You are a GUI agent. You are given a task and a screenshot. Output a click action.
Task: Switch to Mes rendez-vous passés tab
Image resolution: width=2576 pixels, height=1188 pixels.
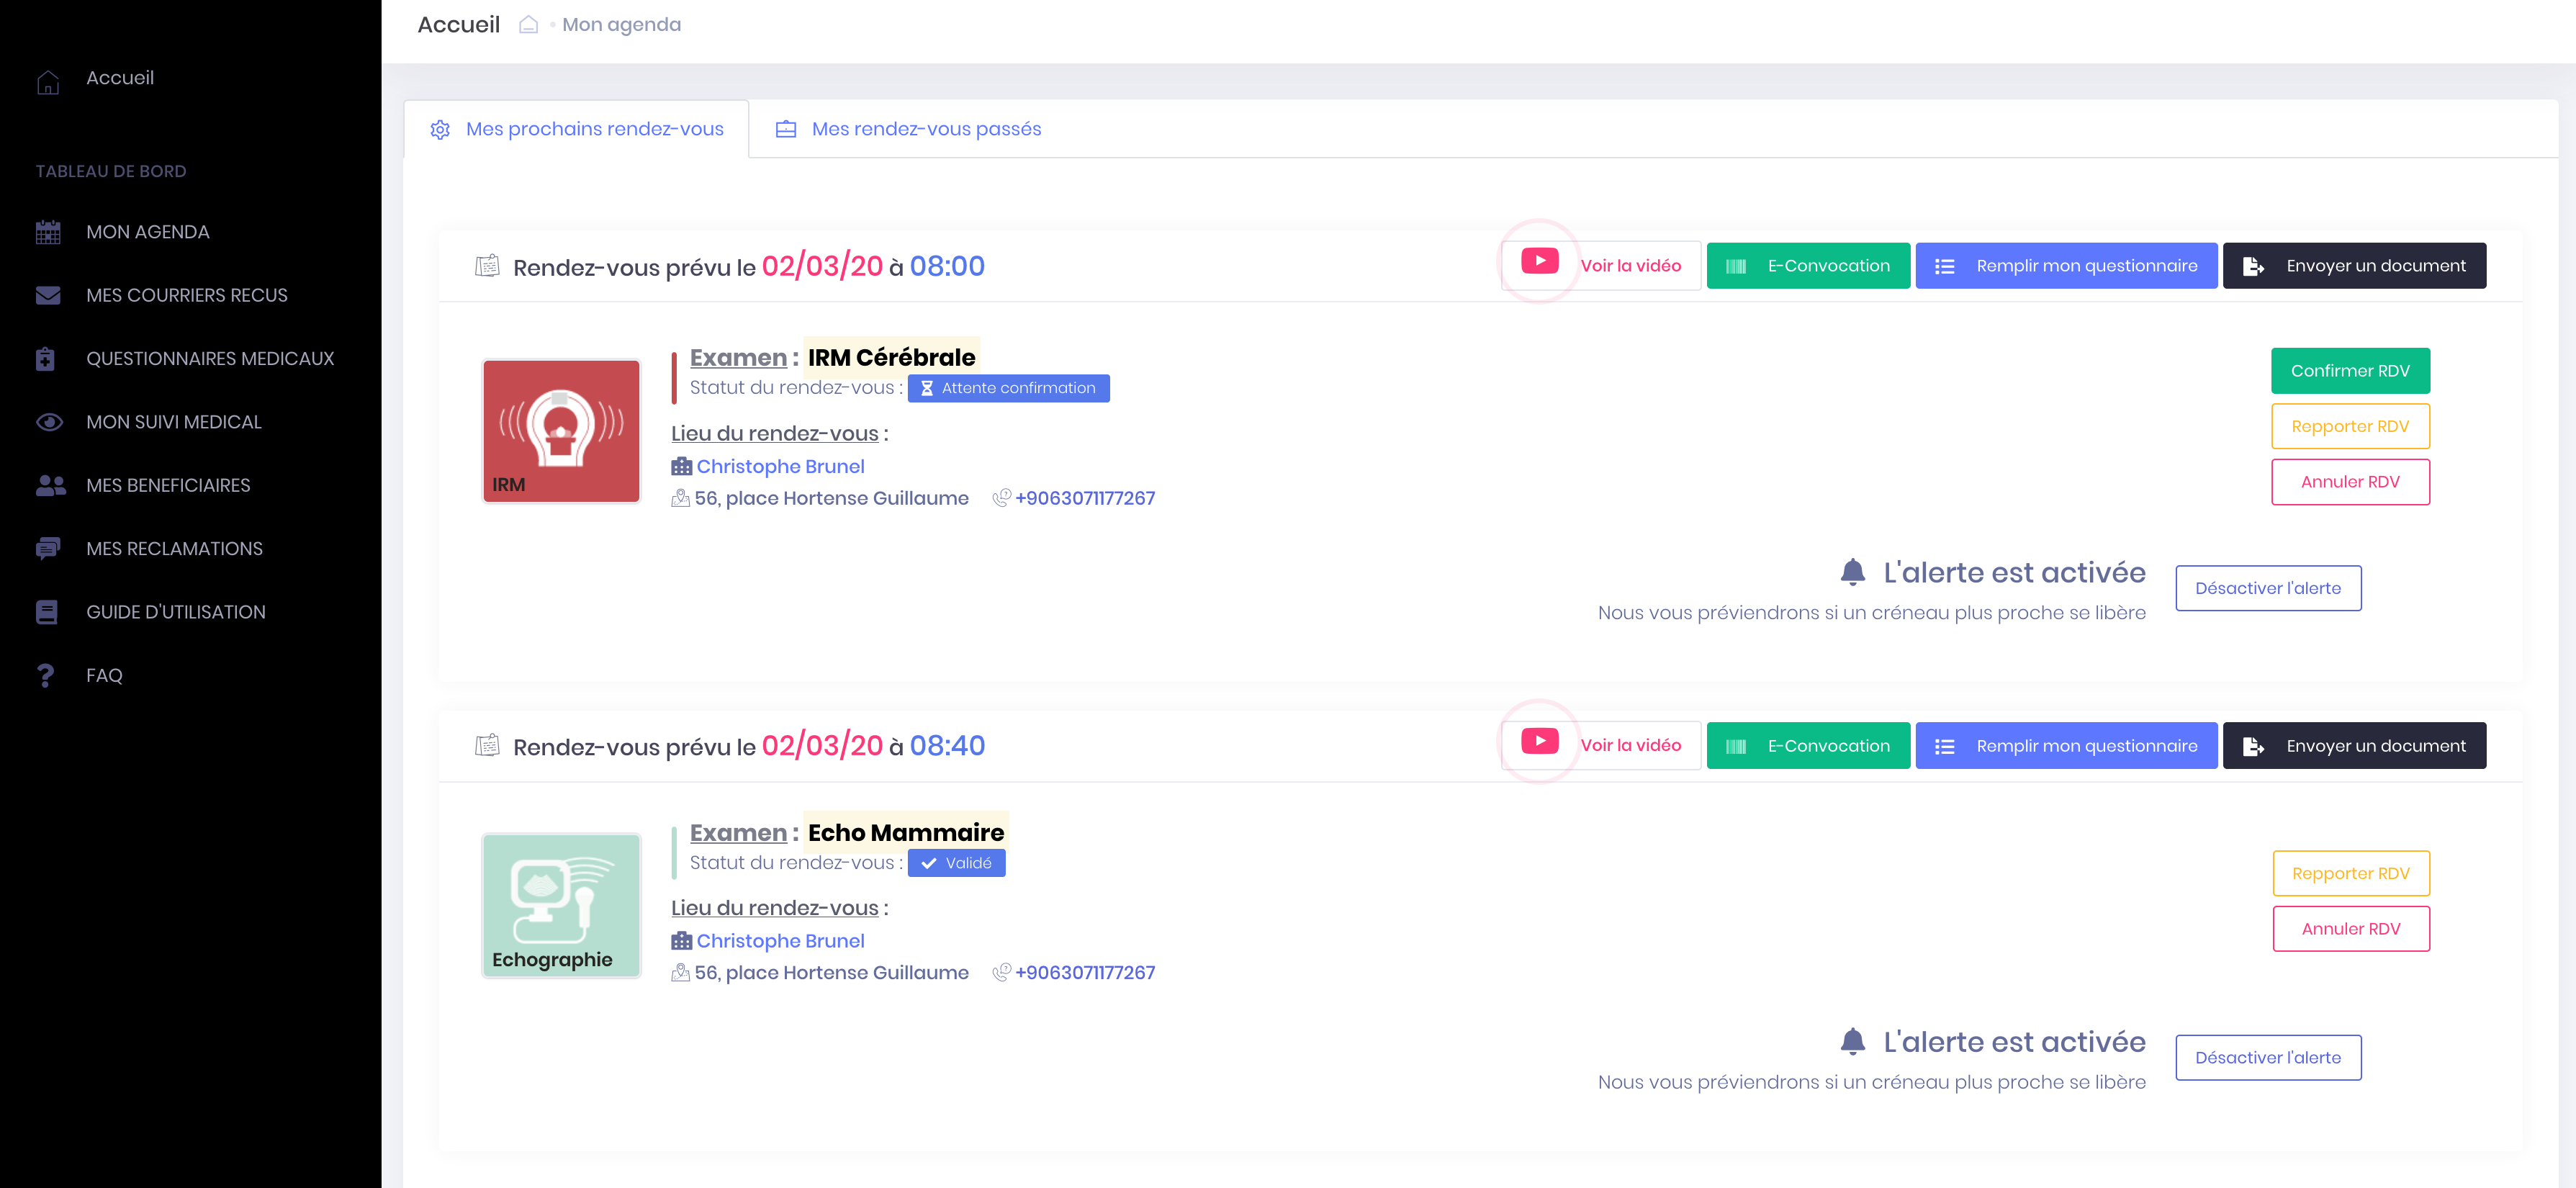point(925,129)
